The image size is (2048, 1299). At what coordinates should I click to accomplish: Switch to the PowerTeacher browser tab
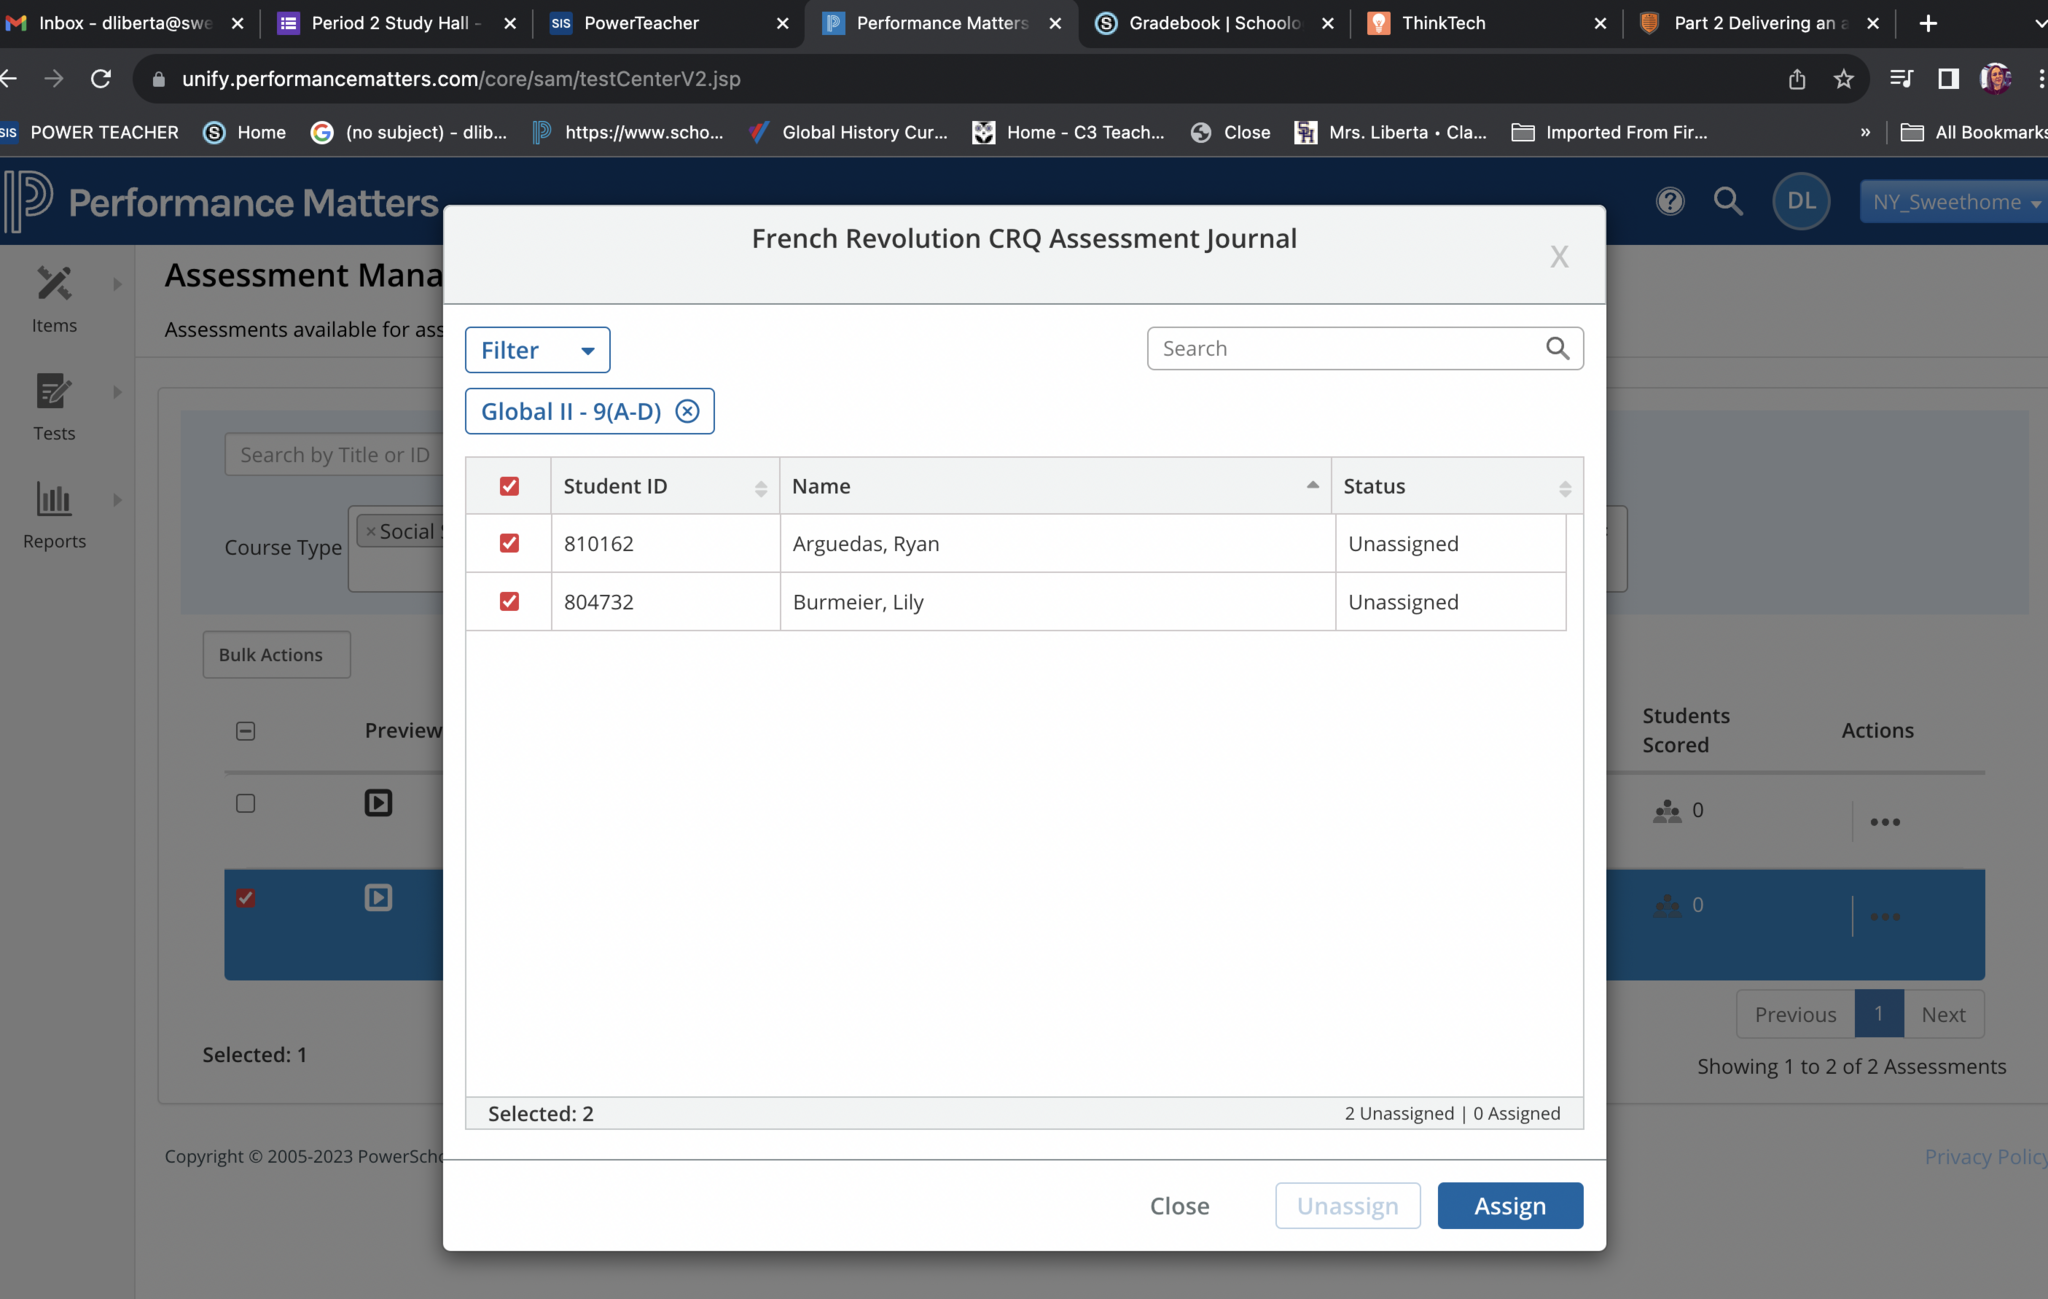coord(641,23)
